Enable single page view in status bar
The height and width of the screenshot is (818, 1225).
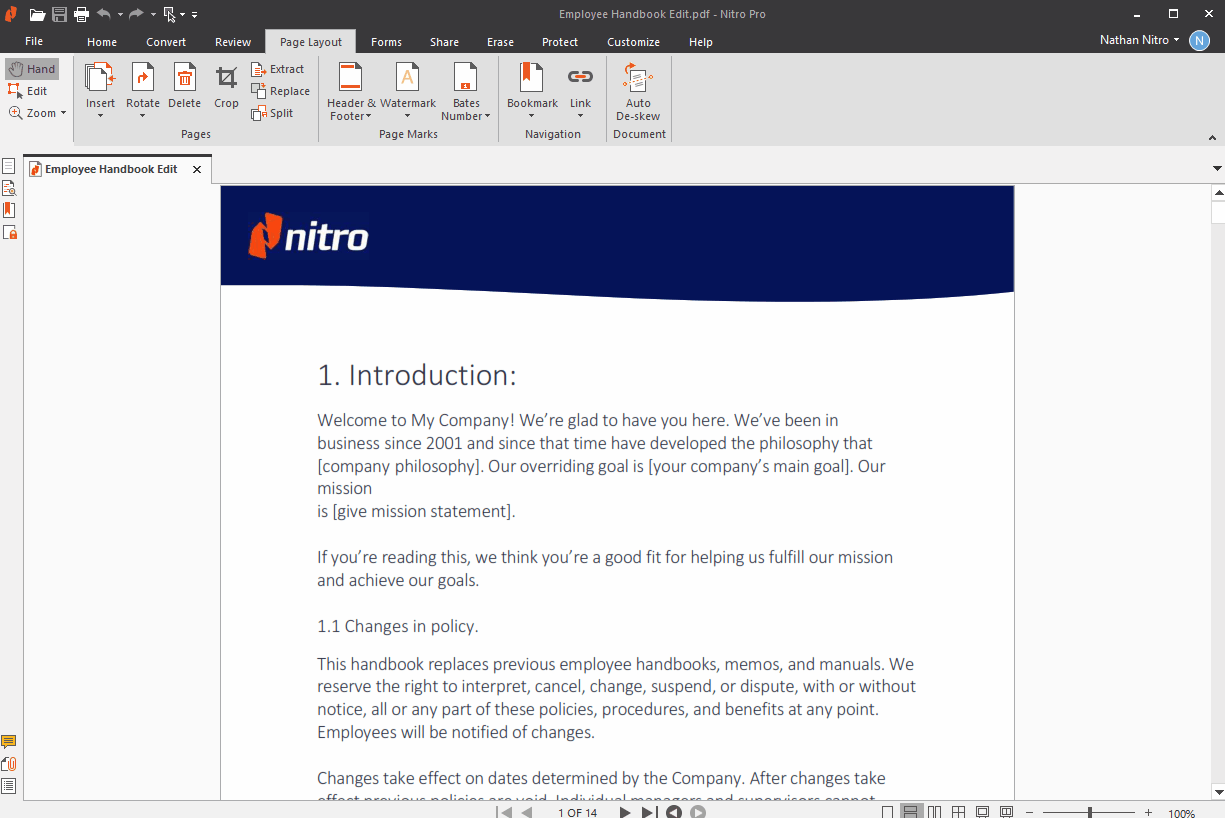(x=887, y=812)
